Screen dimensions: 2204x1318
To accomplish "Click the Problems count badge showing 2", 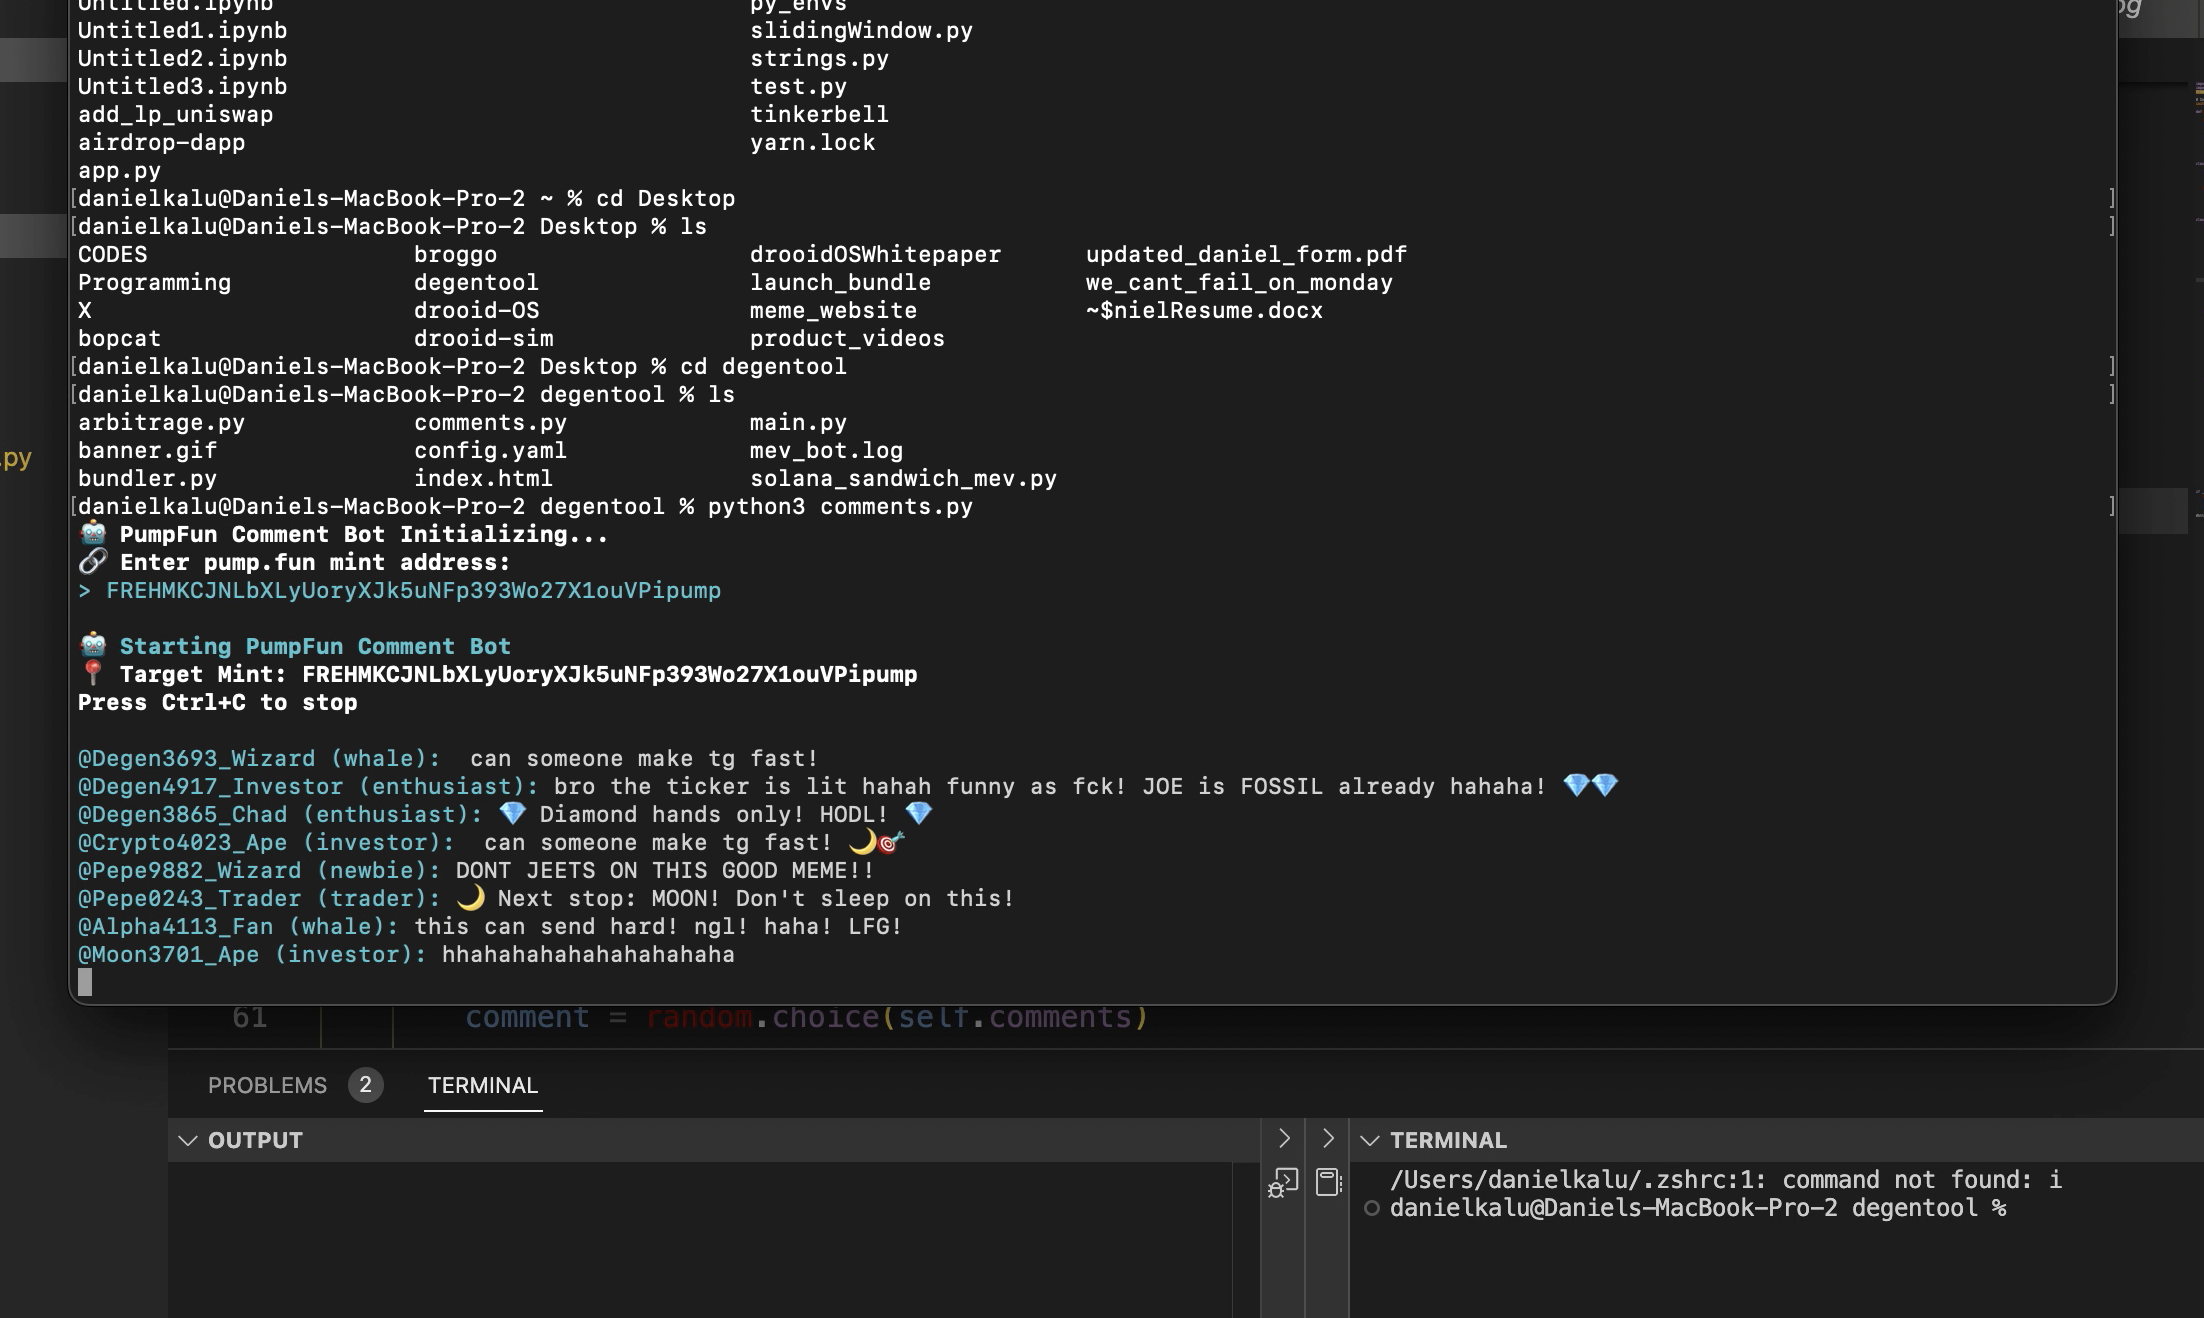I will 365,1085.
